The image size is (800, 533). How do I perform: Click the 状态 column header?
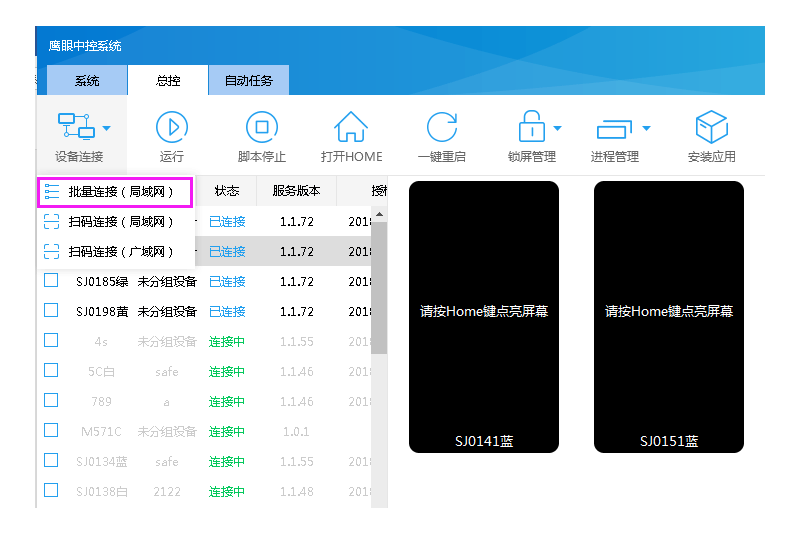[227, 191]
